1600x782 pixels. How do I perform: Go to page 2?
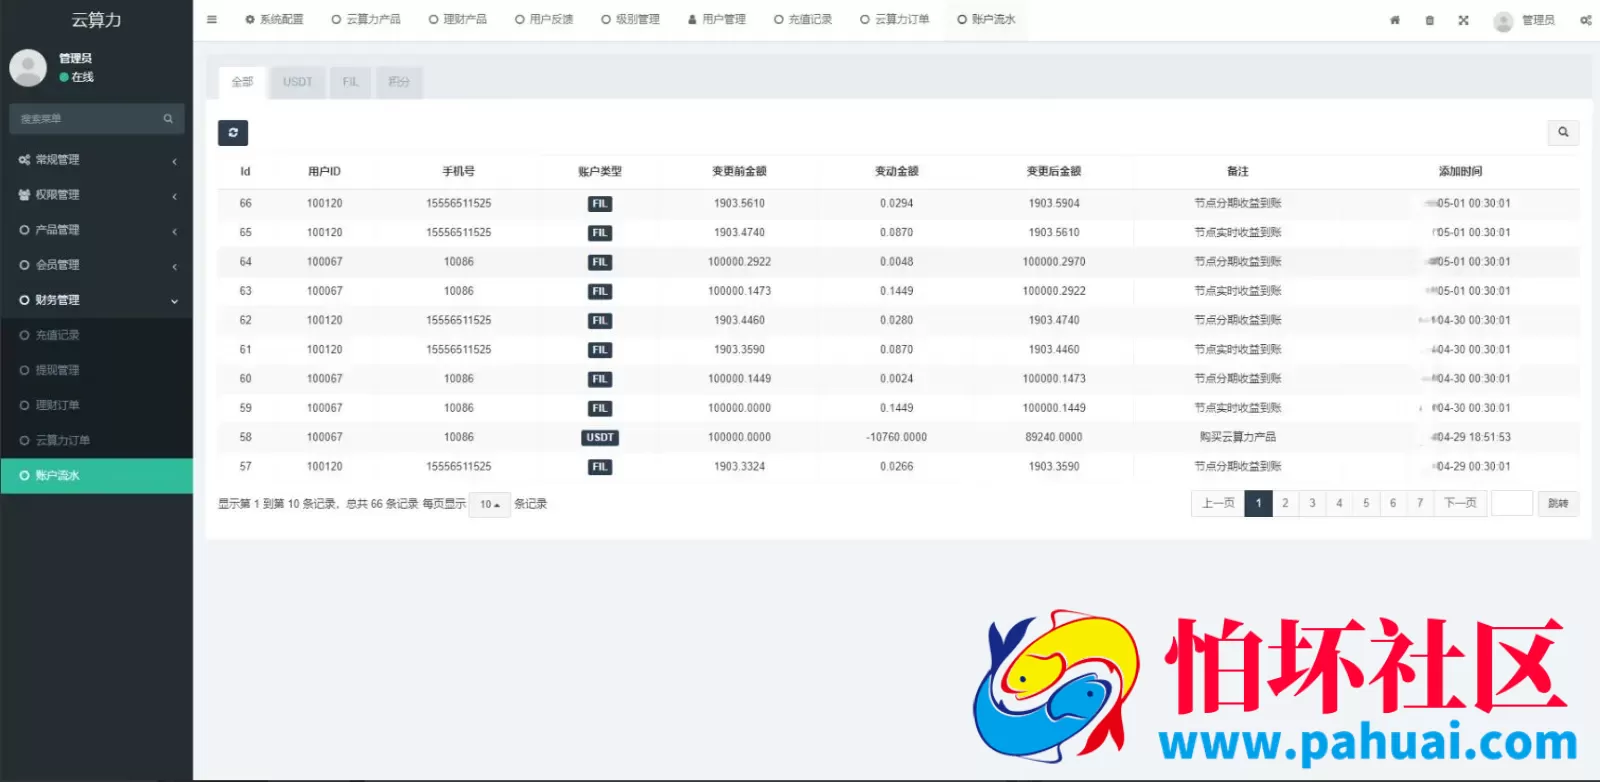click(1285, 504)
